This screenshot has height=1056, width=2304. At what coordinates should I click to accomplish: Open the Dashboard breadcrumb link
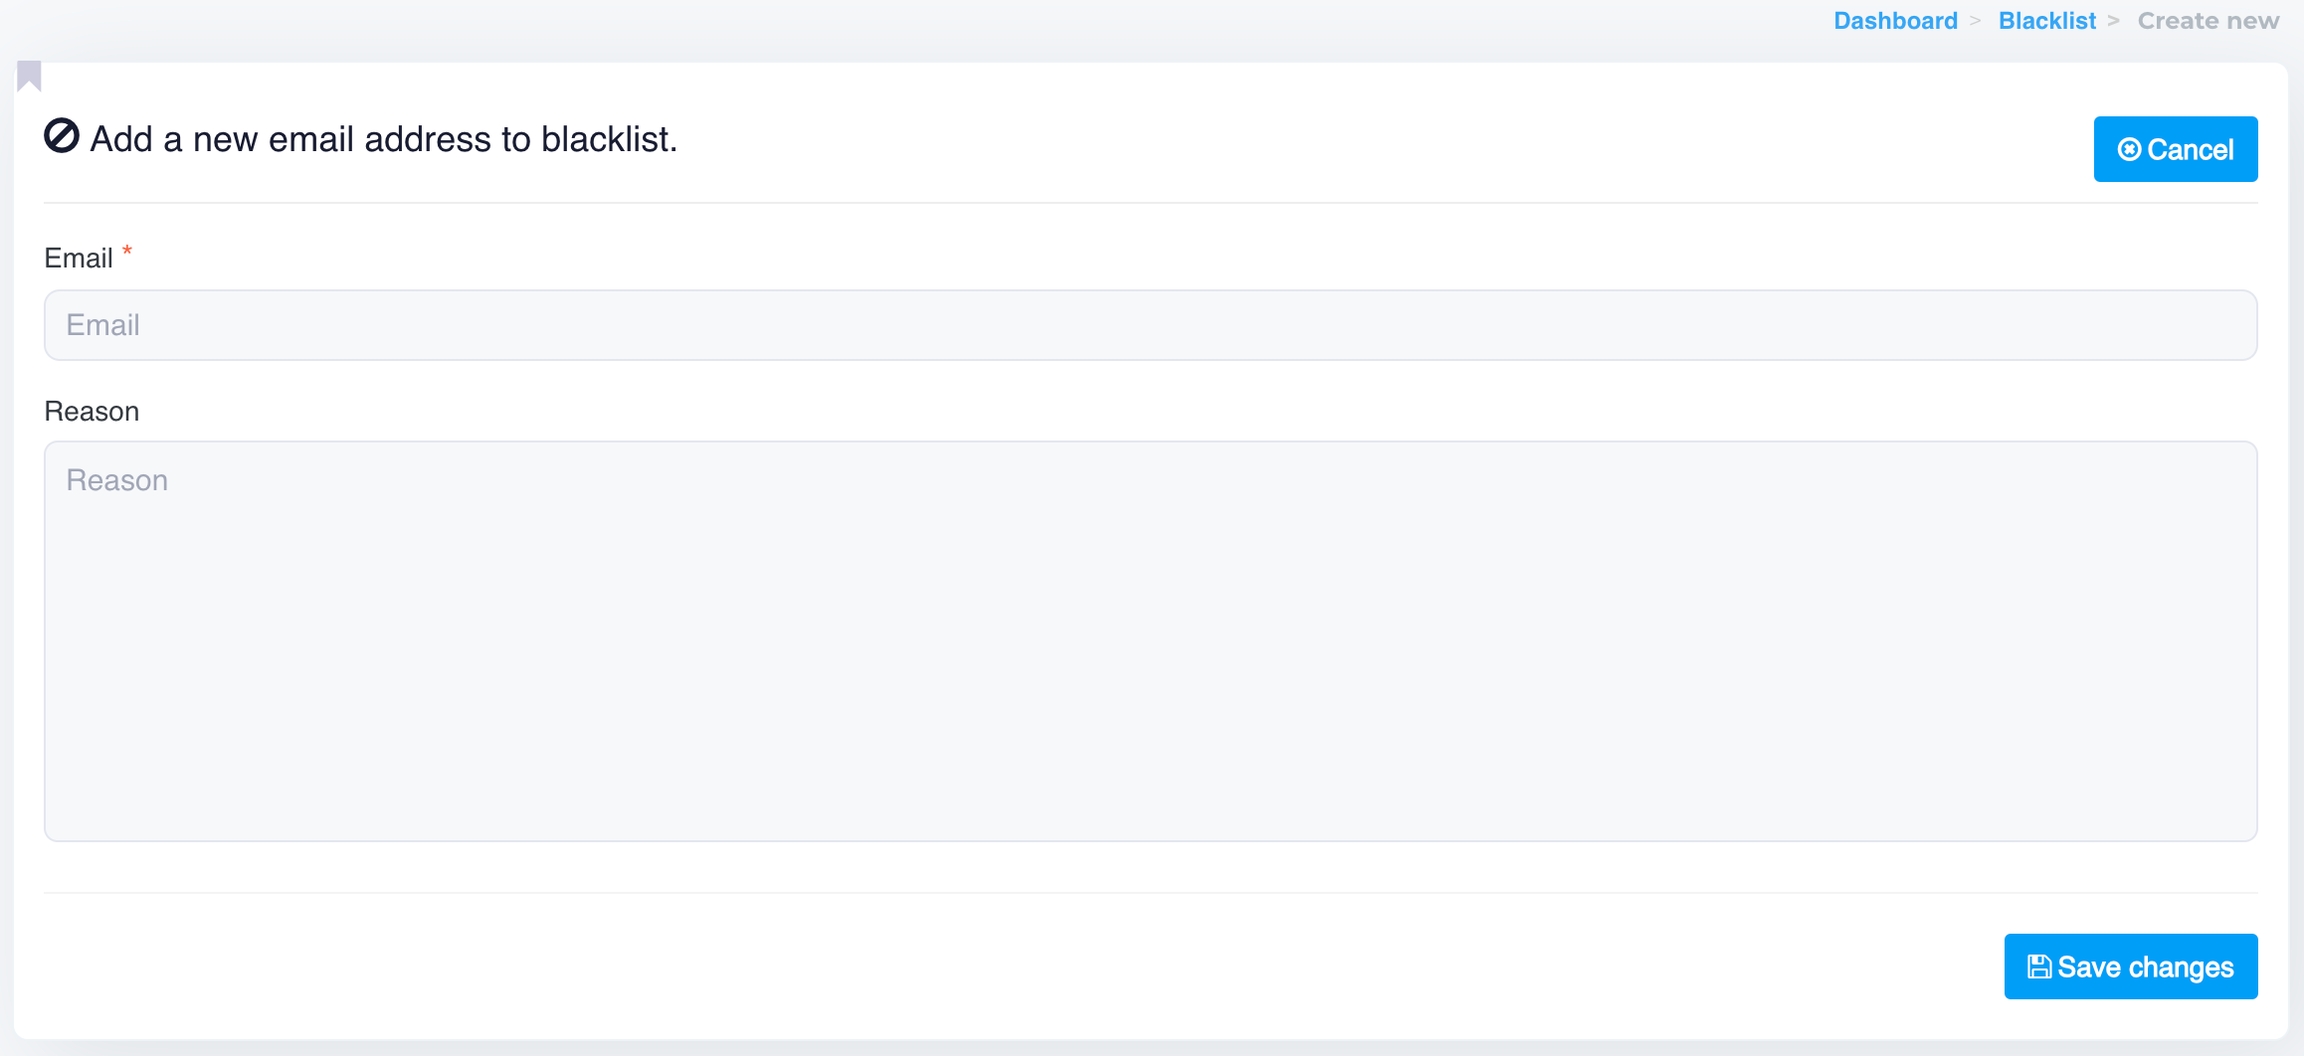[1895, 21]
